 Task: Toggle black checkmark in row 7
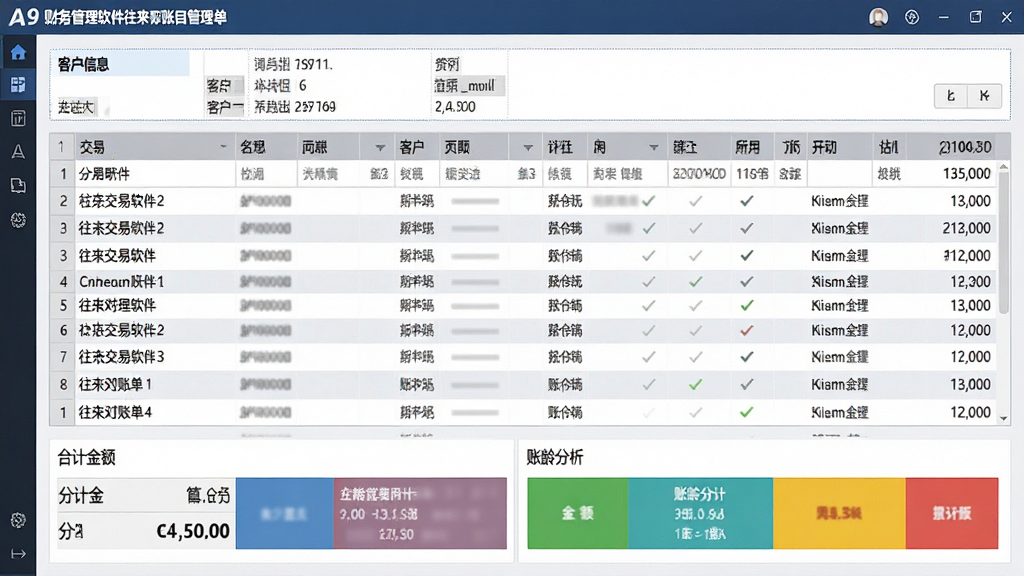[747, 357]
